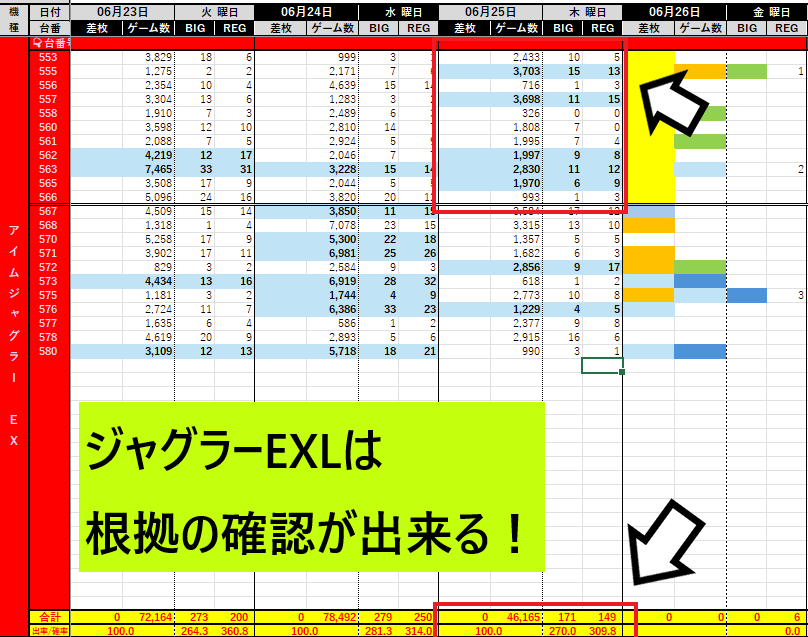Select the 金 曜日 weekday header
Viewport: 808px width, 637px height.
click(767, 12)
